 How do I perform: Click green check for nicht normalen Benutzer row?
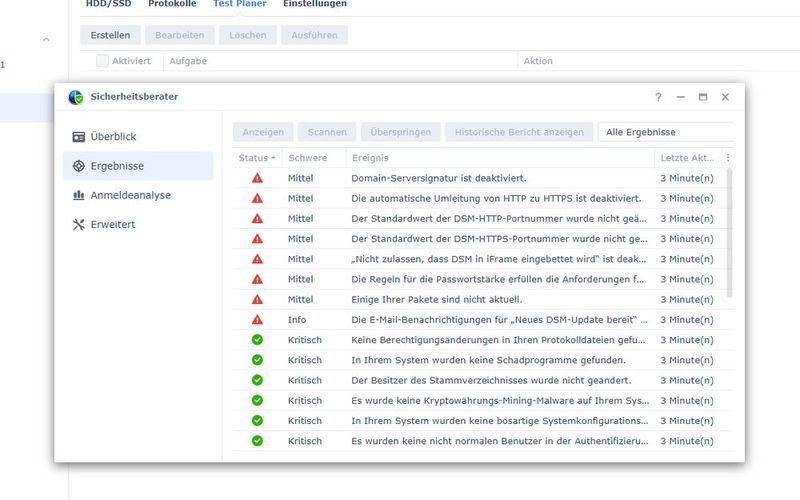[257, 441]
